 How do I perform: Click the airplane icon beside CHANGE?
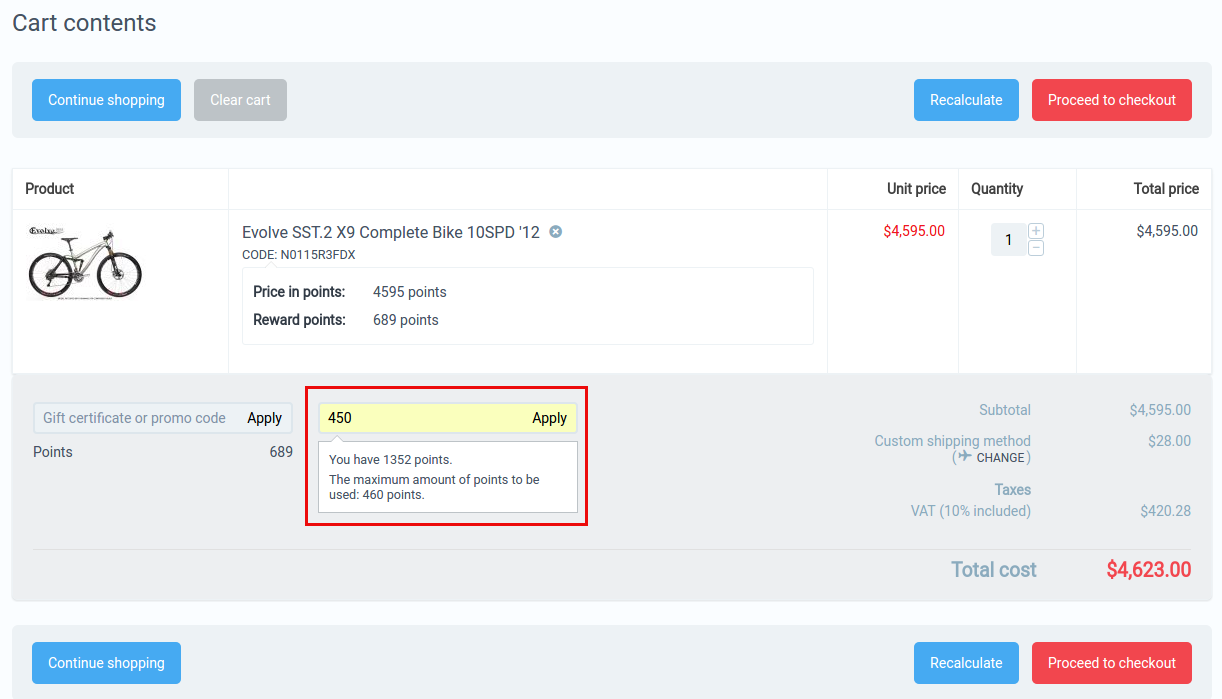point(964,456)
